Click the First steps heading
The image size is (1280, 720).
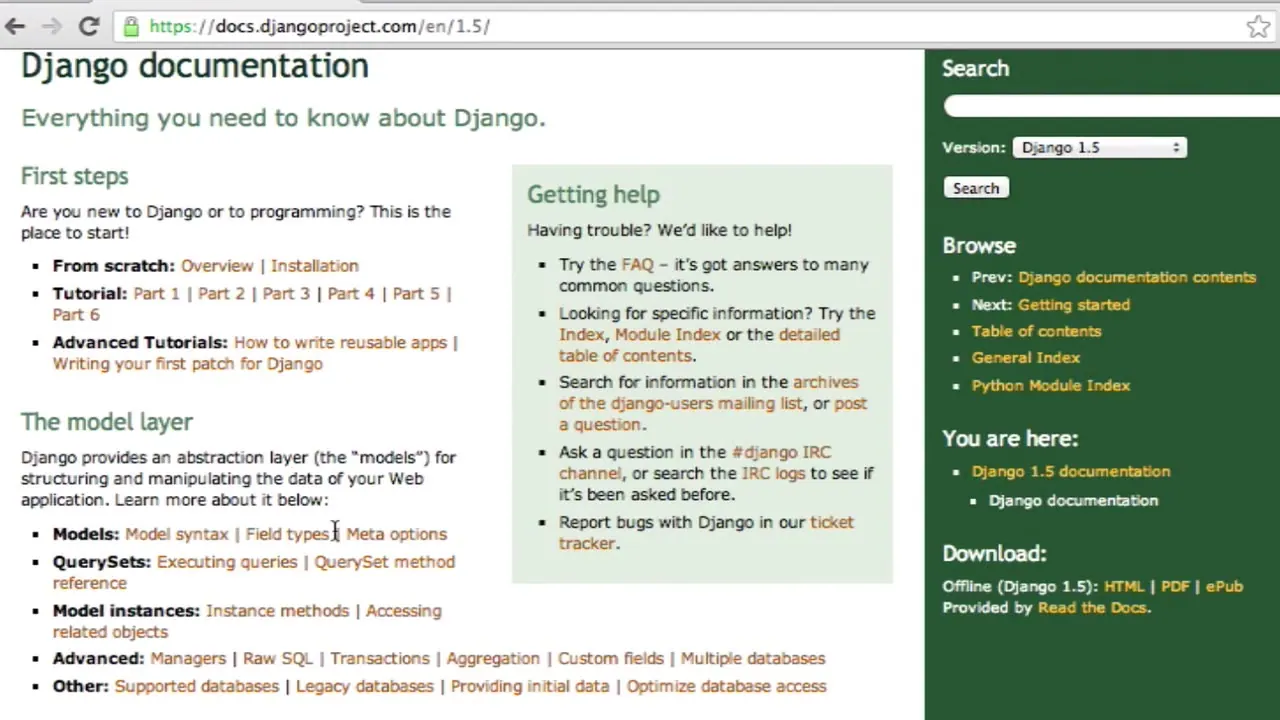75,176
